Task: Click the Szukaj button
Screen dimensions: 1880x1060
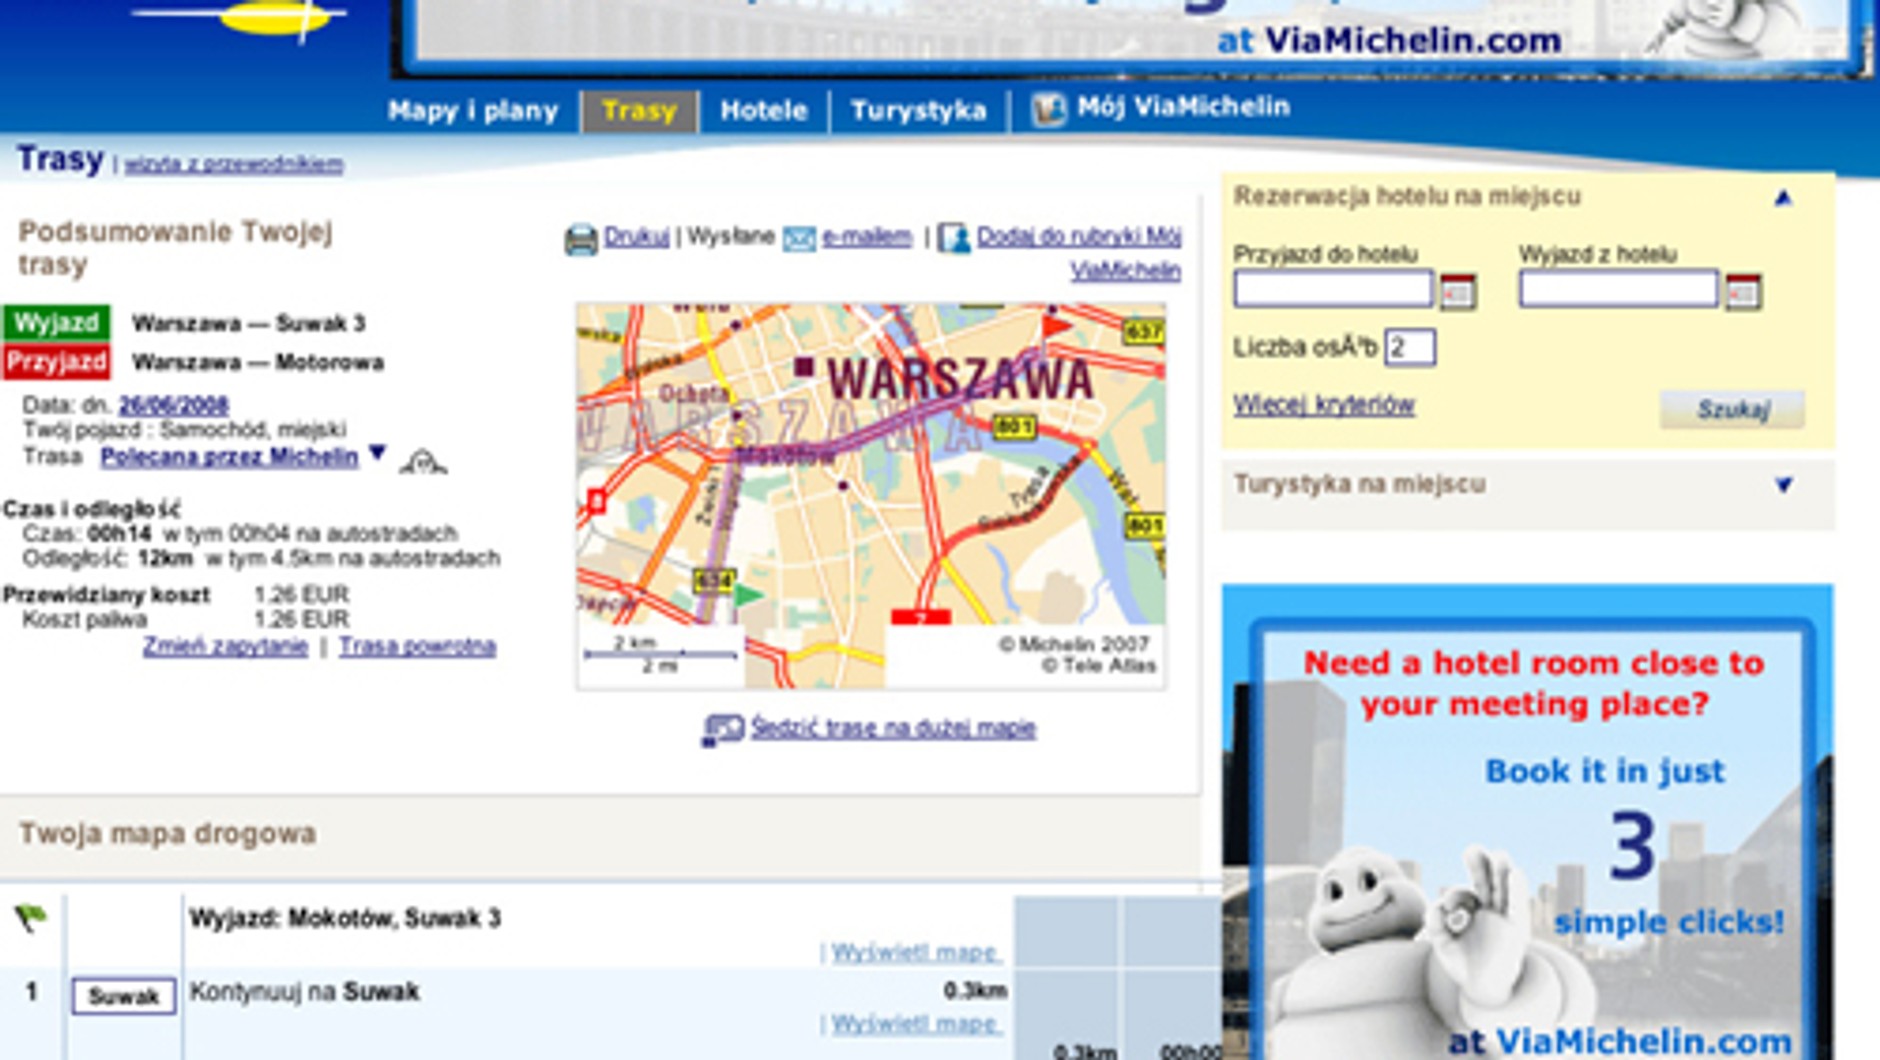Action: tap(1732, 409)
